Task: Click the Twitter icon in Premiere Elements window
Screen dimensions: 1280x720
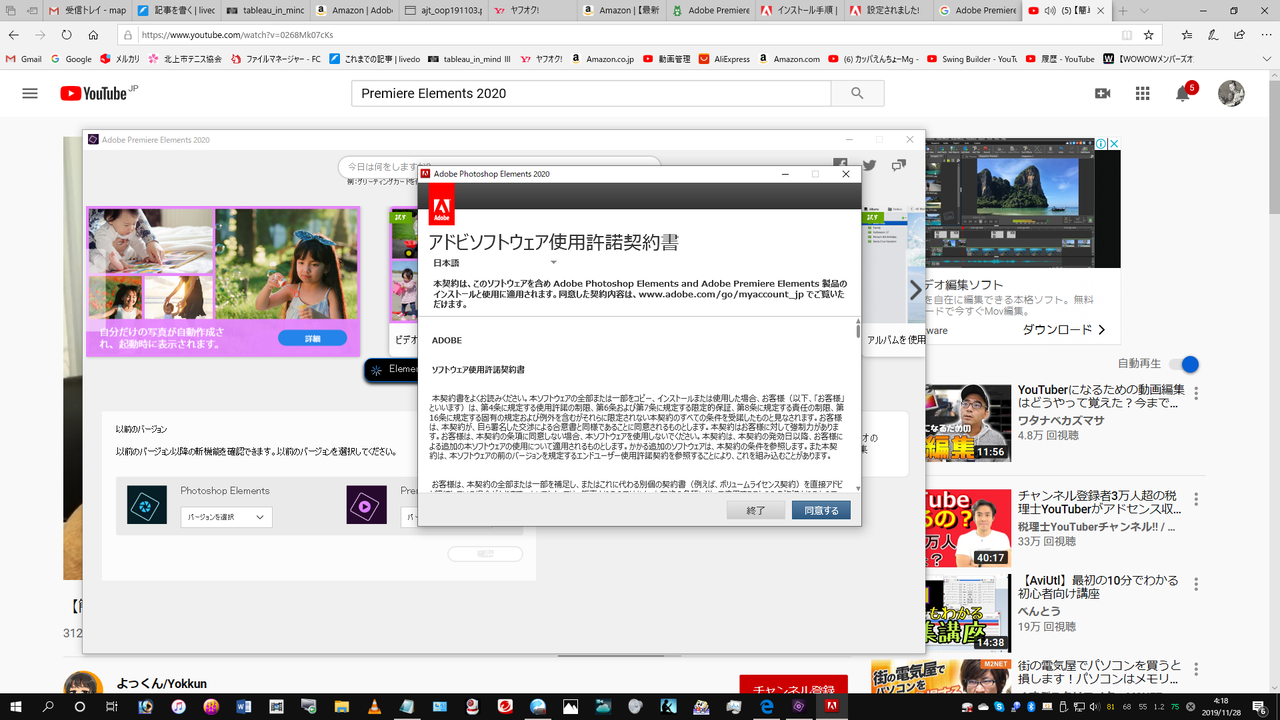Action: [869, 166]
